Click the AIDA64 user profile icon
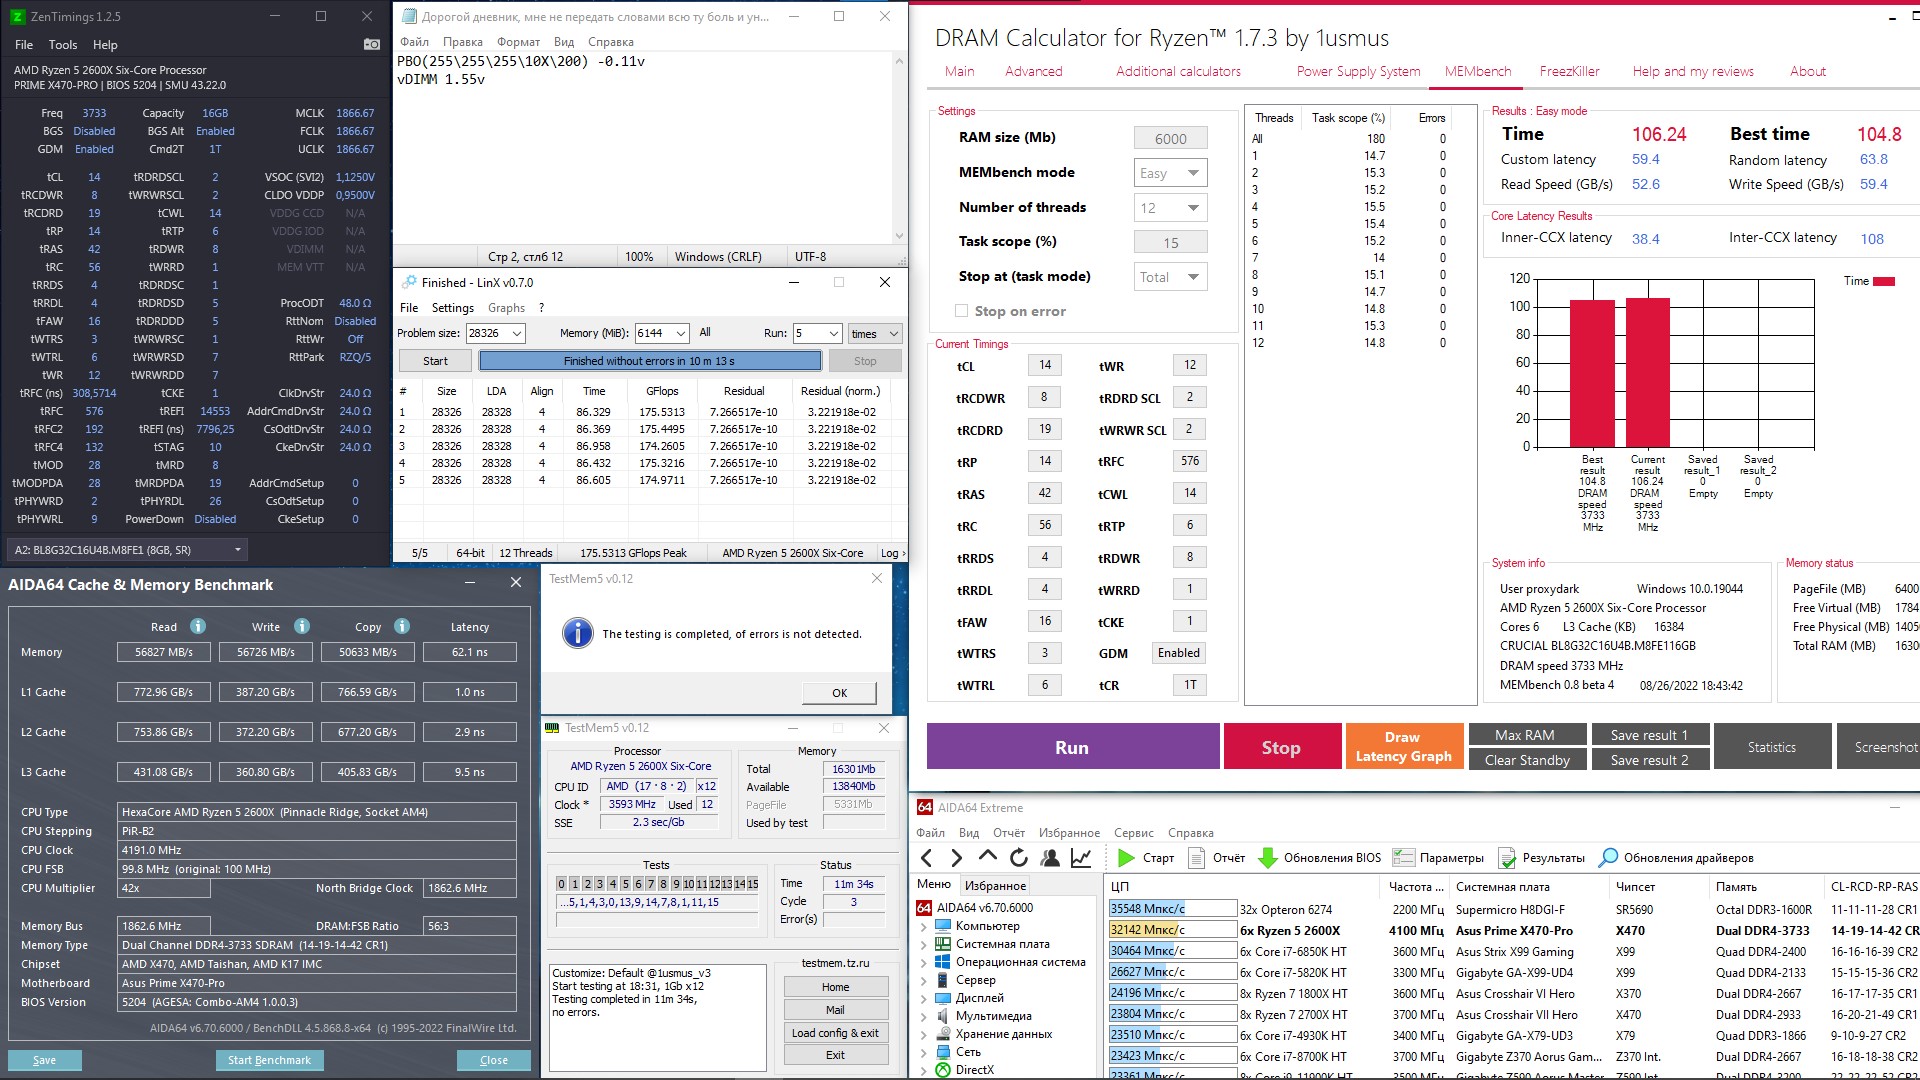The image size is (1920, 1080). pos(1050,858)
